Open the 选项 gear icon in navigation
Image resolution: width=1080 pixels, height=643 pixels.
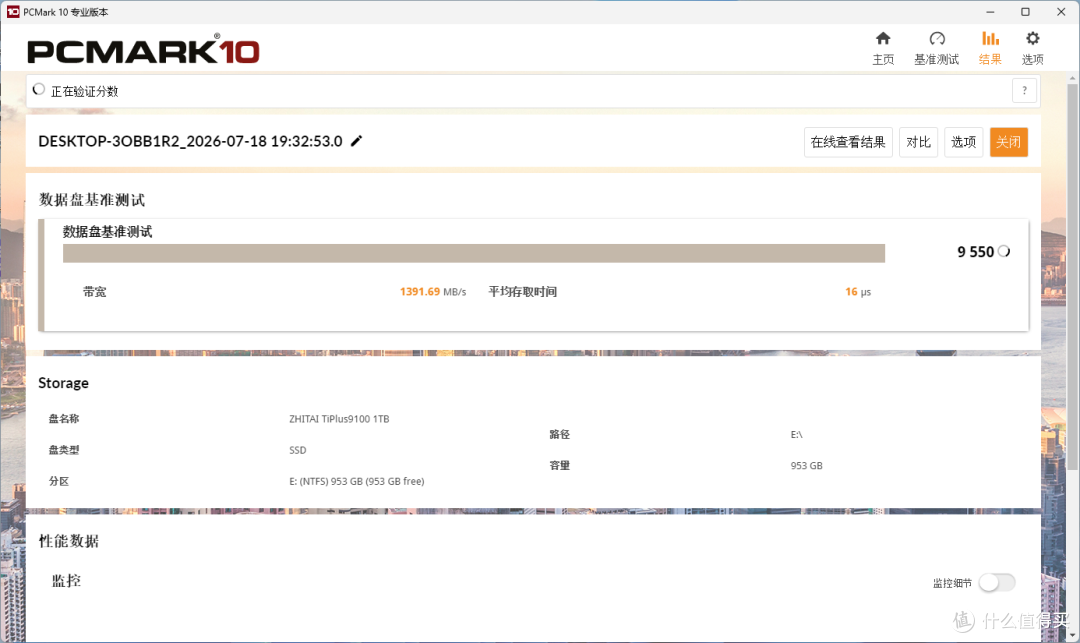tap(1032, 39)
